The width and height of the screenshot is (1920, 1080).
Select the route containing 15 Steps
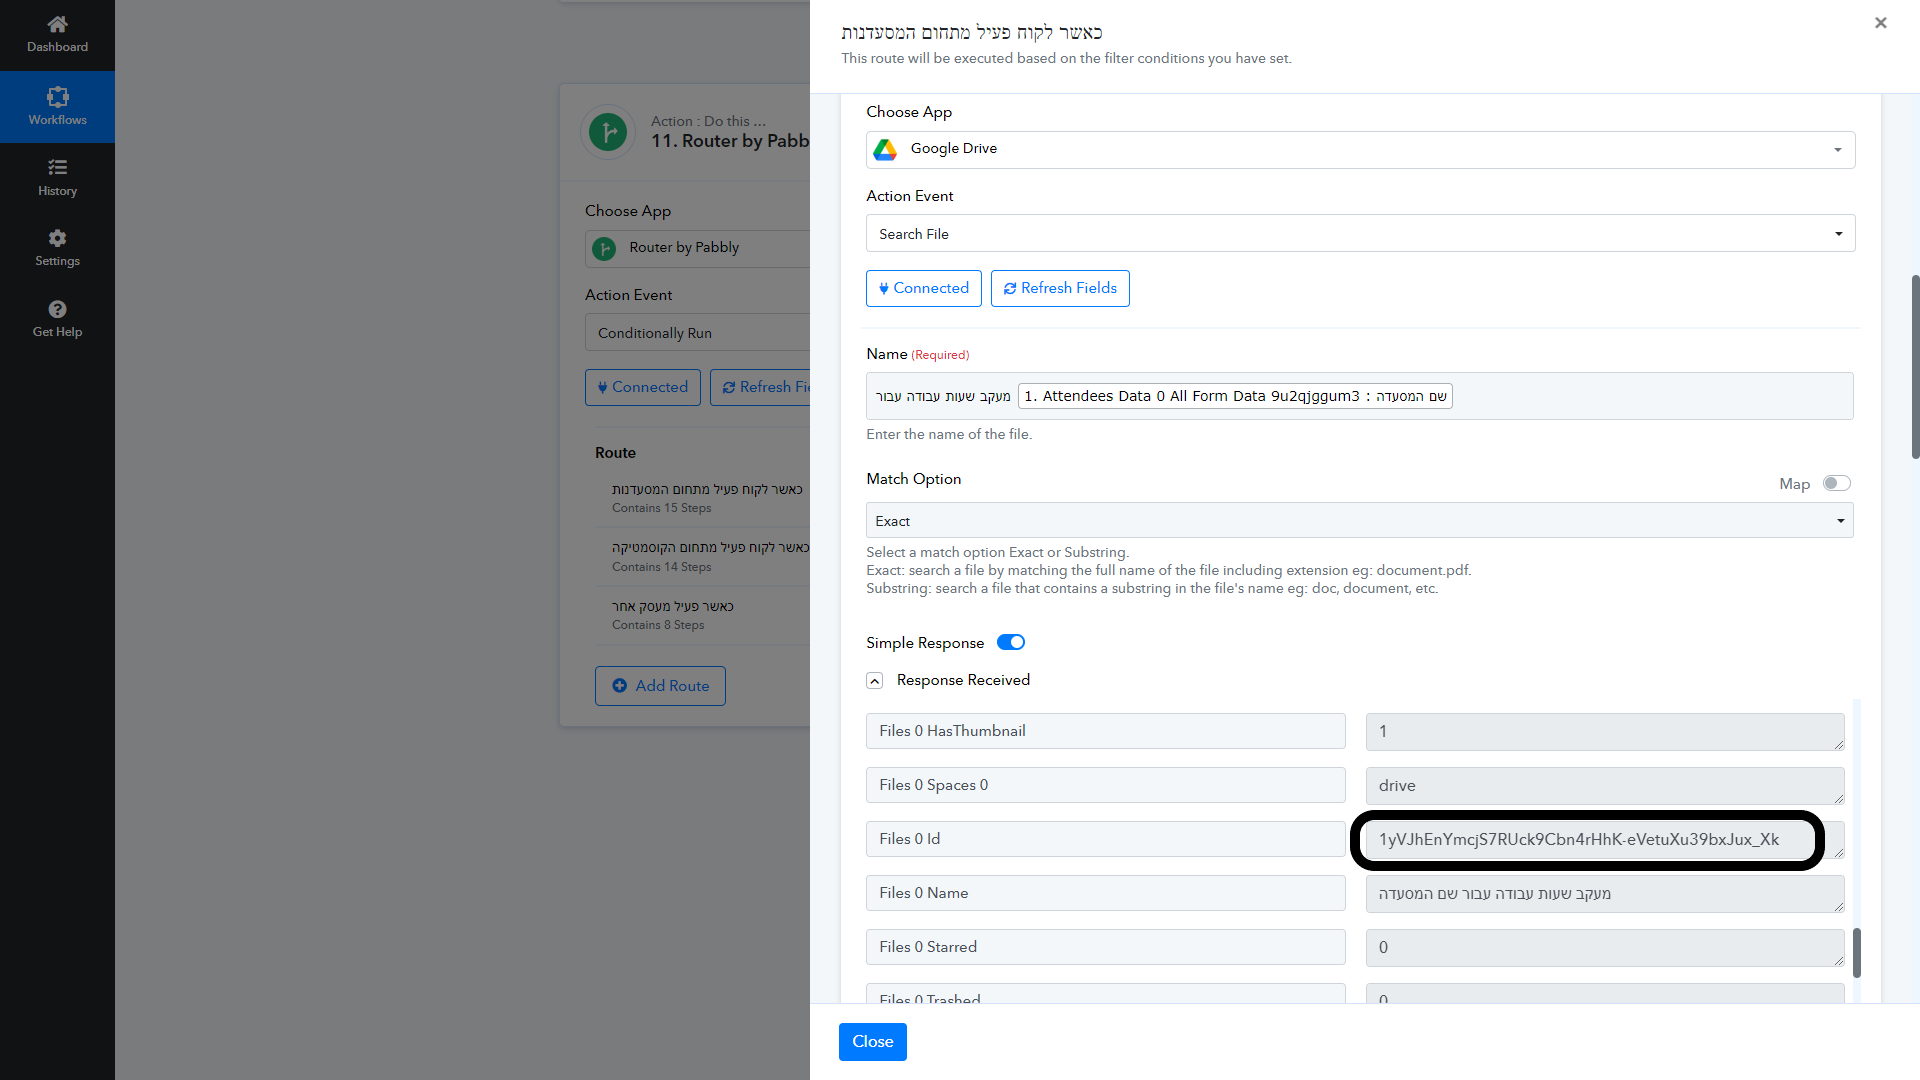[708, 498]
